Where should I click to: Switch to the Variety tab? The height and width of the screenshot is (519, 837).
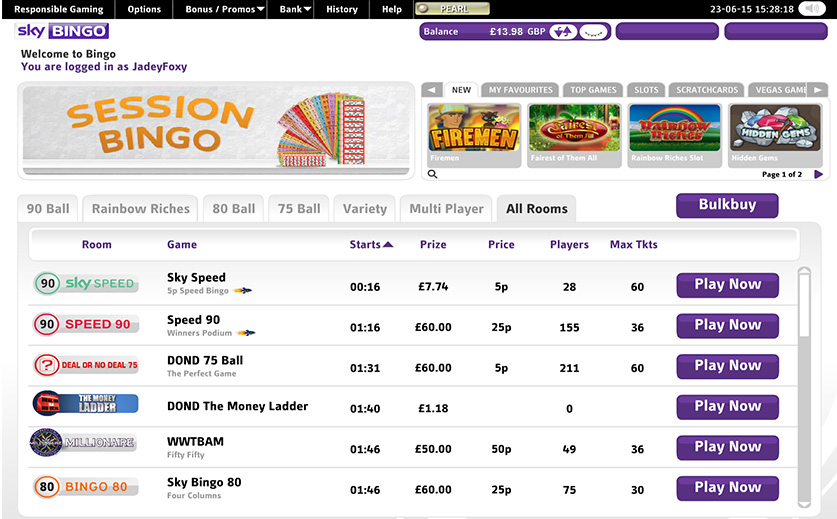tap(365, 208)
